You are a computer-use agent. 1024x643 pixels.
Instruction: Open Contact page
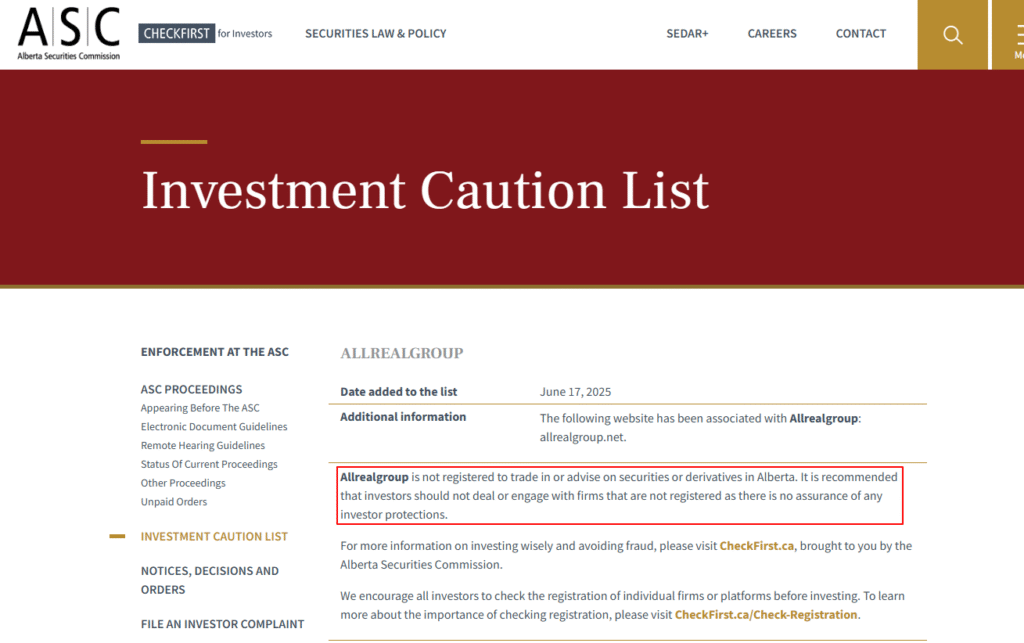pyautogui.click(x=861, y=33)
